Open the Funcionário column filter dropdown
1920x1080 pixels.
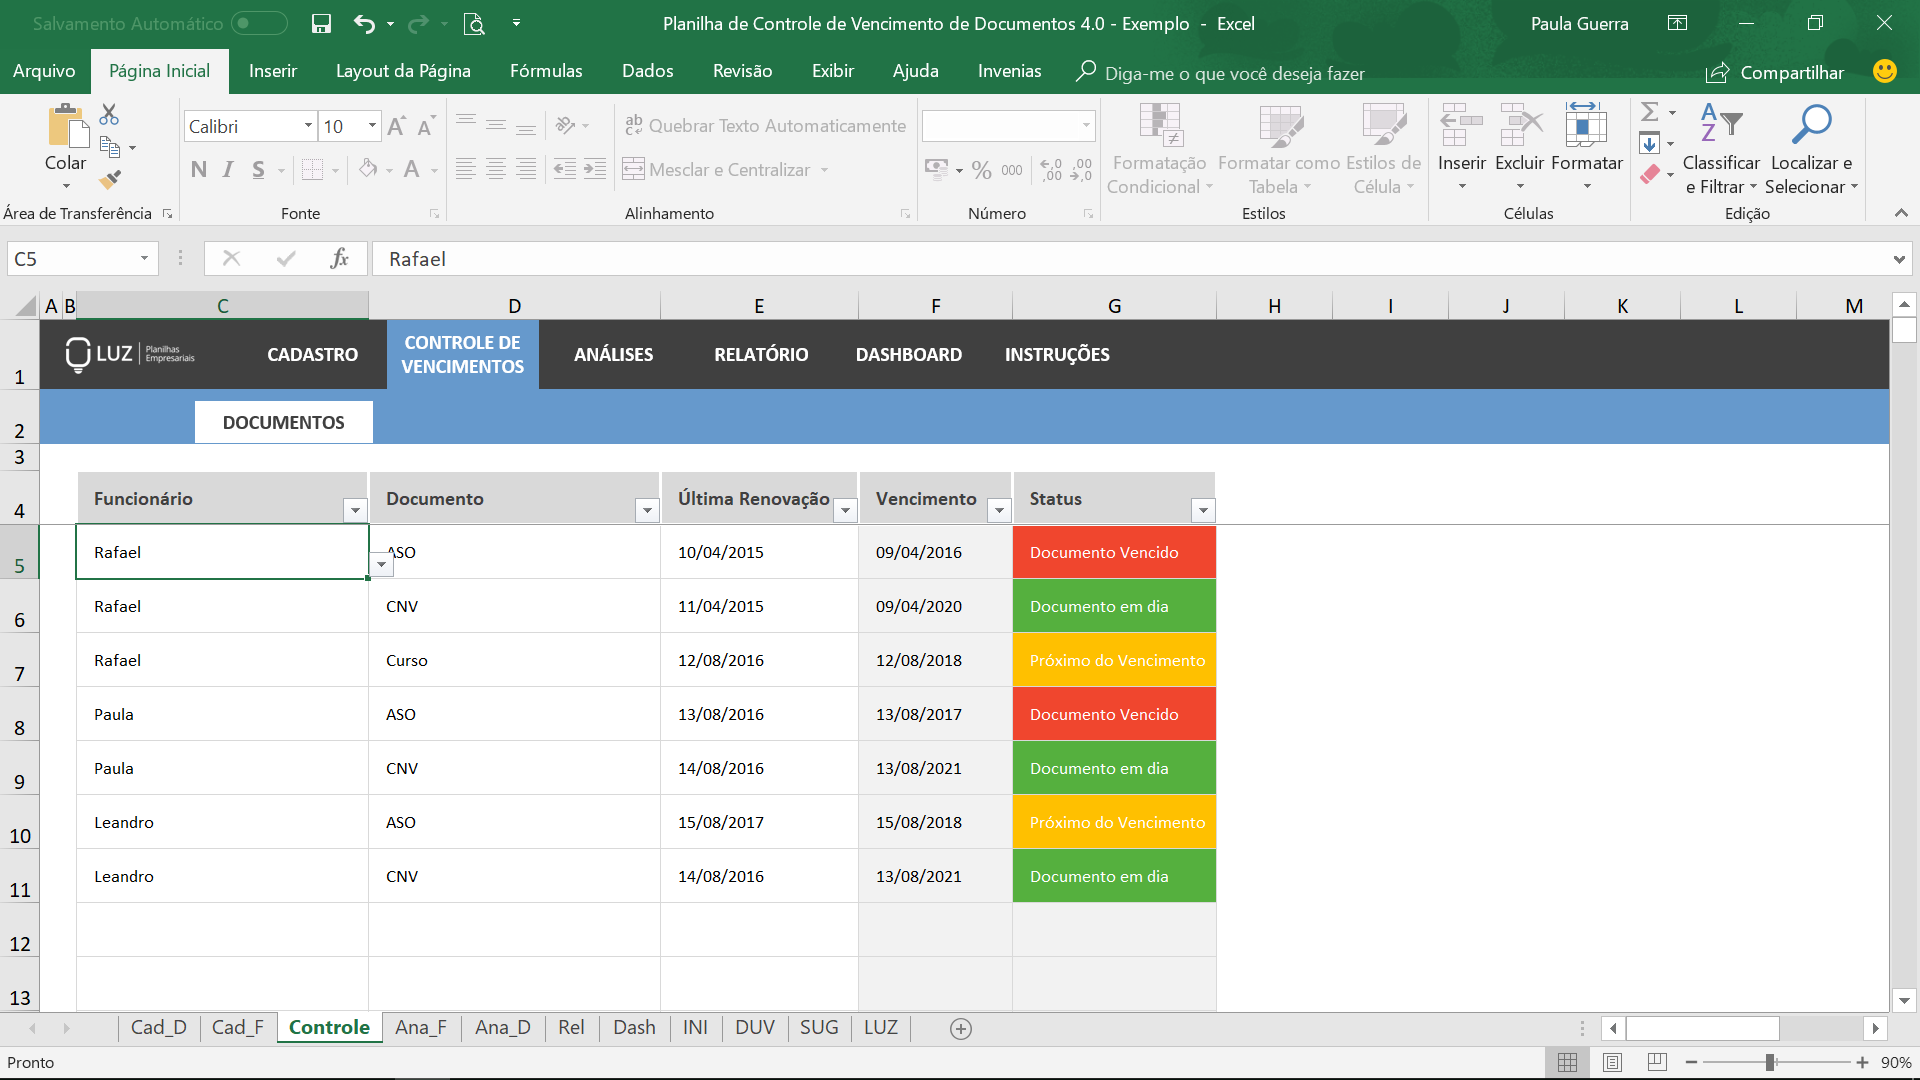355,510
